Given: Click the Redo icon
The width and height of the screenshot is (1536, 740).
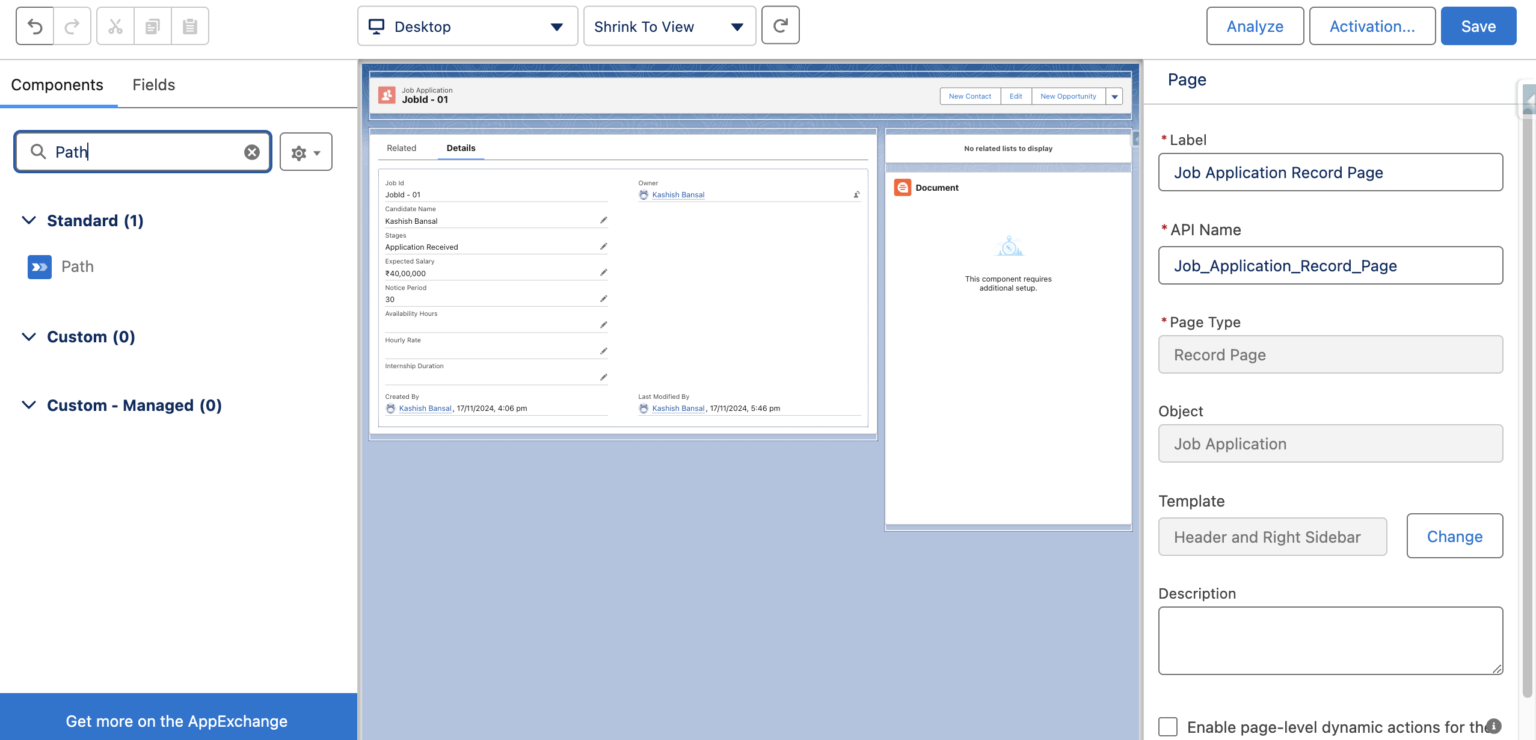Looking at the screenshot, I should [72, 26].
